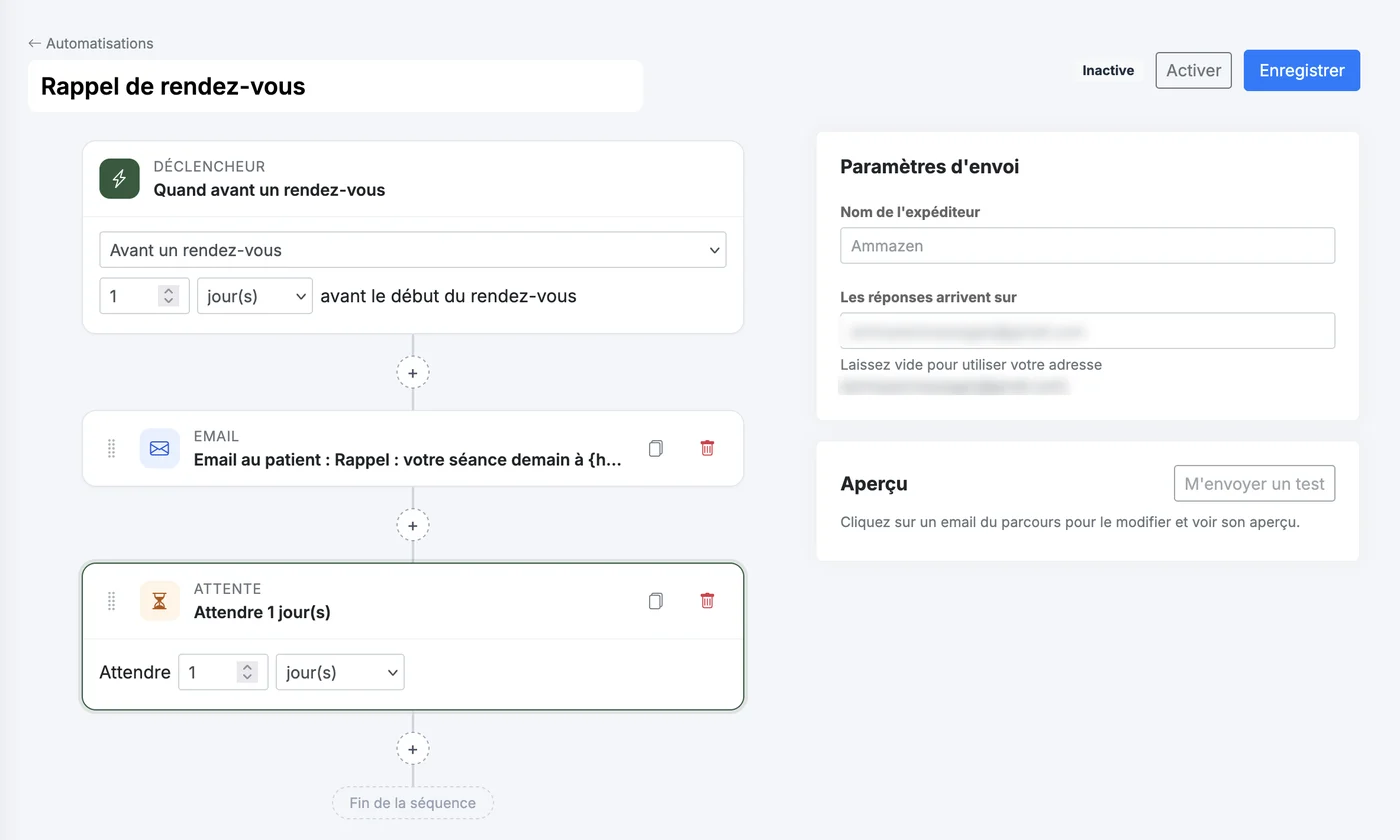The image size is (1400, 840).
Task: Click the envelope icon of Email step
Action: point(159,448)
